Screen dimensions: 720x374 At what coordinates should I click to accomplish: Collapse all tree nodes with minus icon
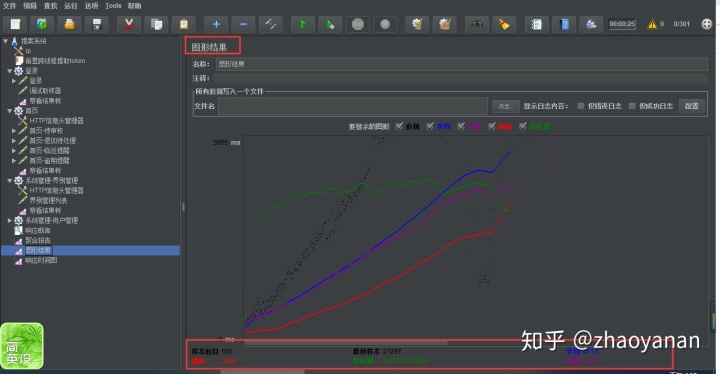tap(243, 24)
